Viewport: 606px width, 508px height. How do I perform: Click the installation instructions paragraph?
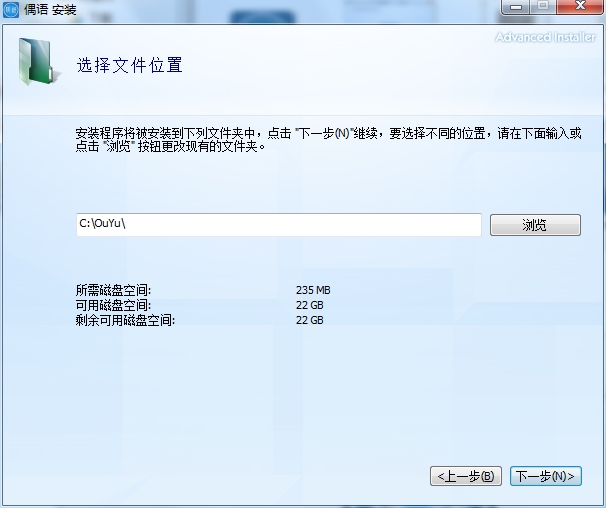[x=328, y=140]
